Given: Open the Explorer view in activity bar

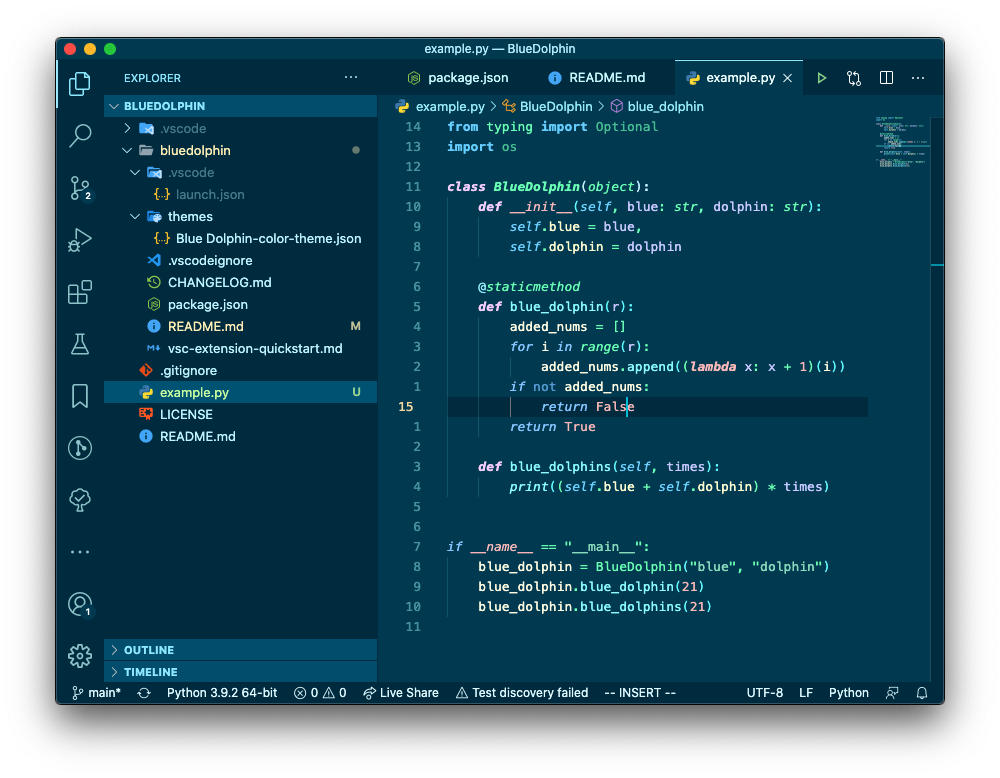Looking at the screenshot, I should 80,84.
